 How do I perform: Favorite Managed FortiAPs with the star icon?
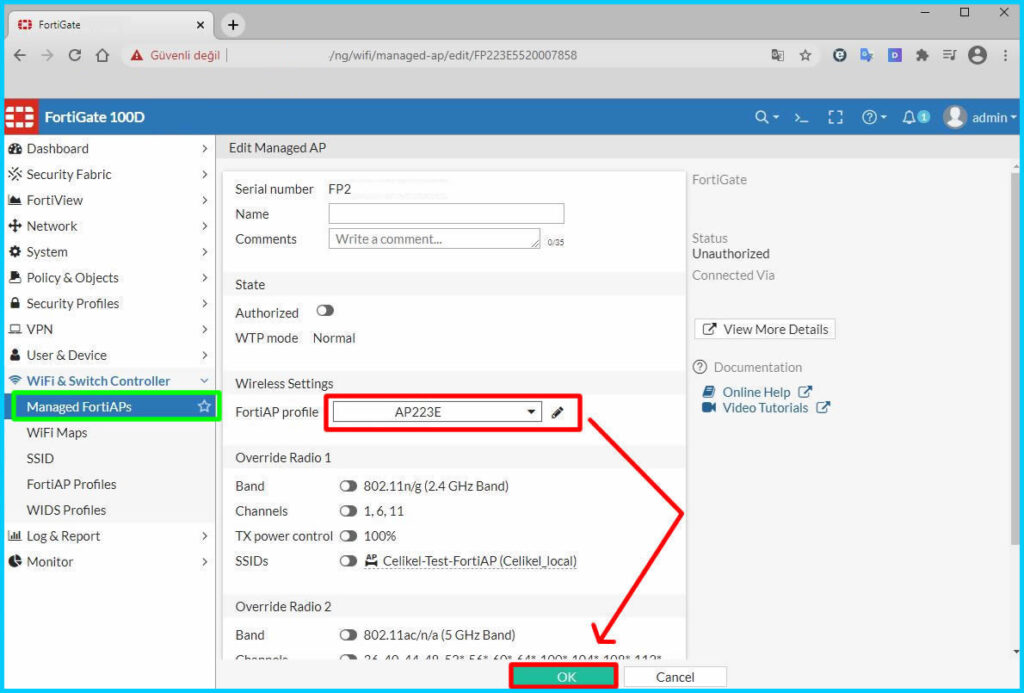point(204,406)
